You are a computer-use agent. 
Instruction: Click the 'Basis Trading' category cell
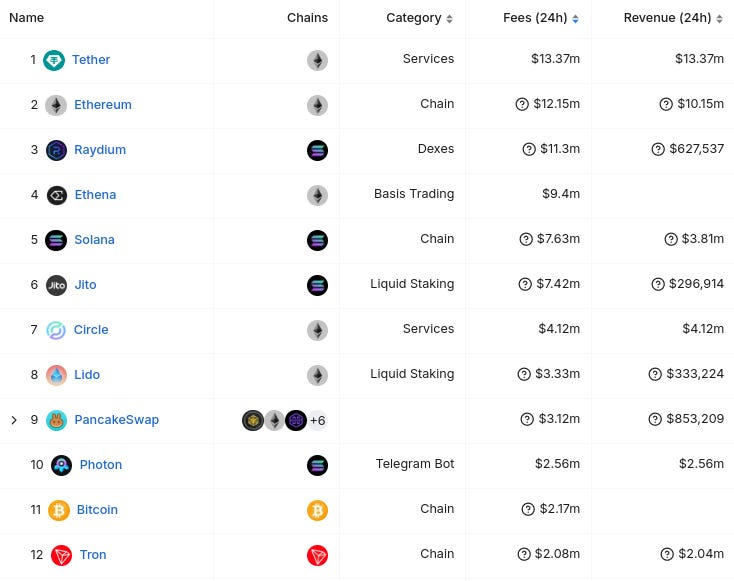414,194
